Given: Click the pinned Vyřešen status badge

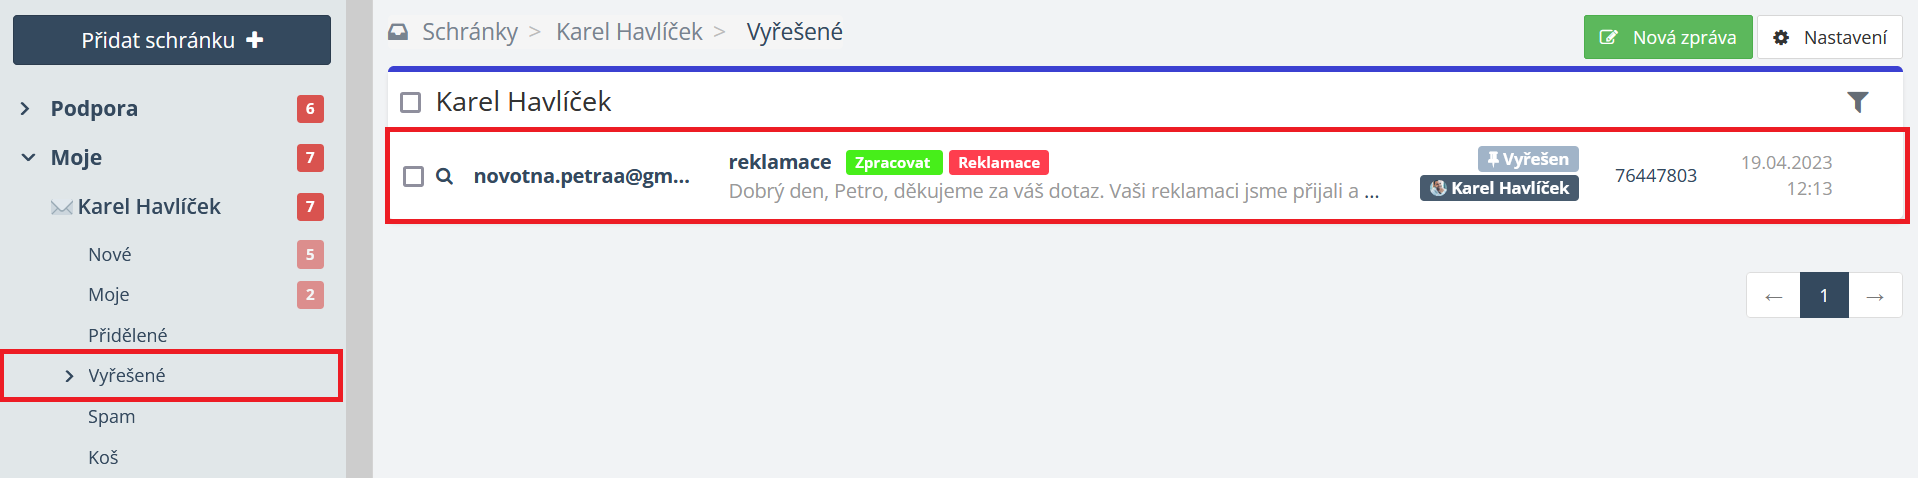Looking at the screenshot, I should (x=1528, y=159).
